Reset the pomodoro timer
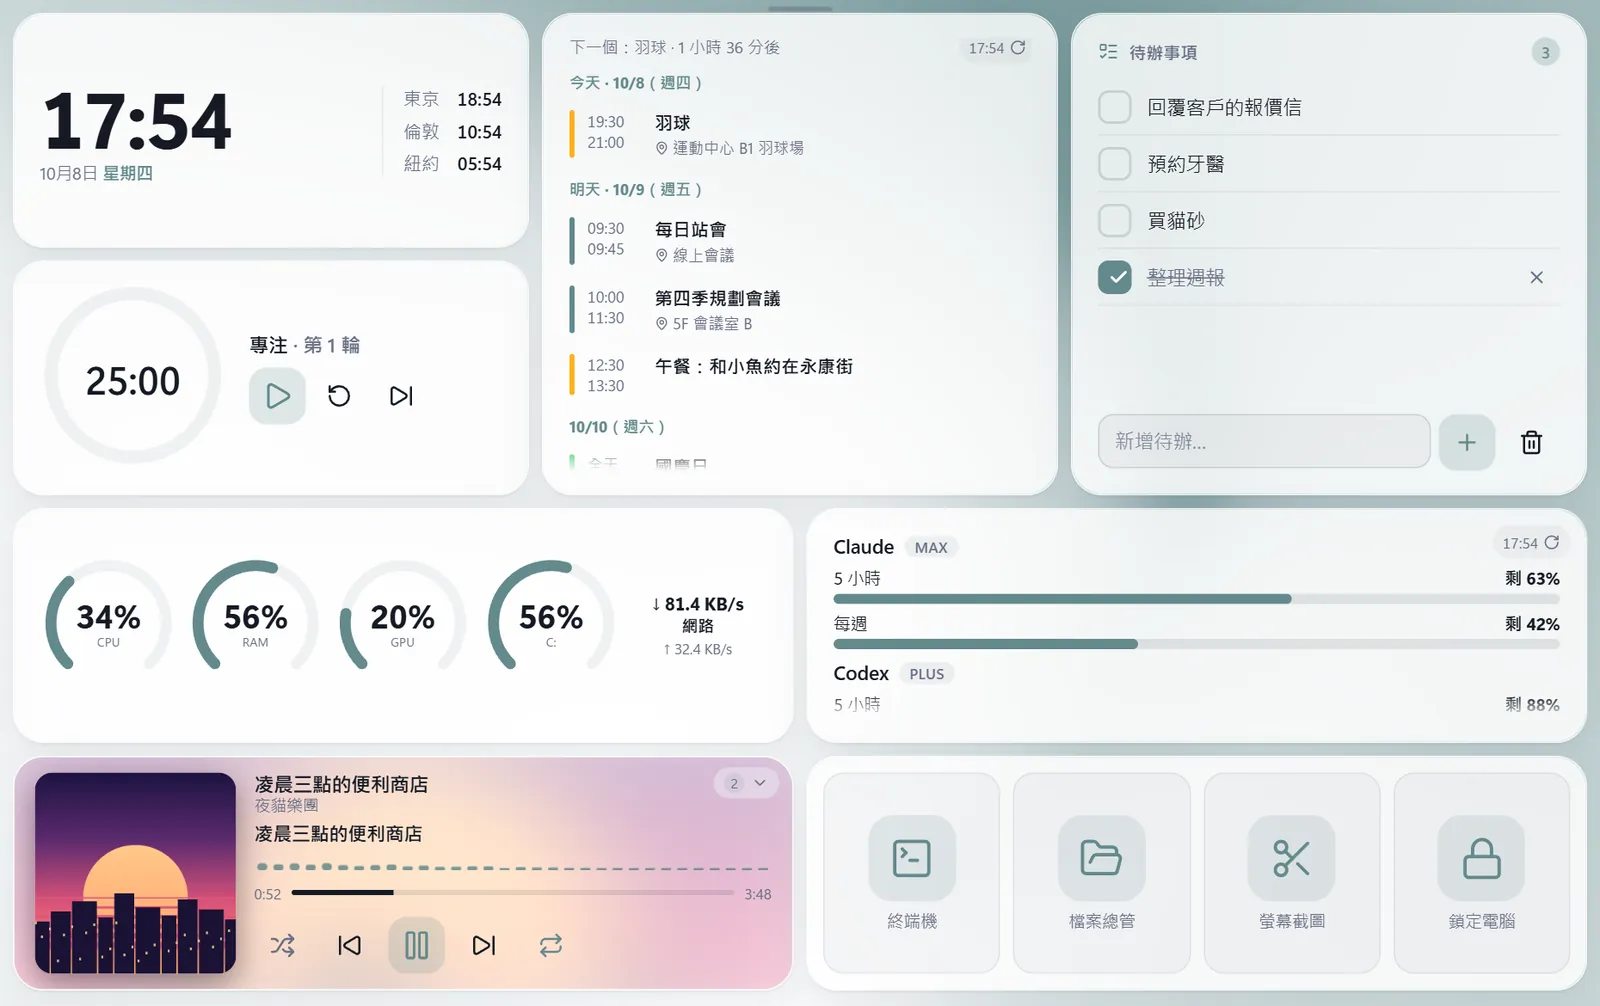Viewport: 1600px width, 1006px height. click(x=339, y=396)
